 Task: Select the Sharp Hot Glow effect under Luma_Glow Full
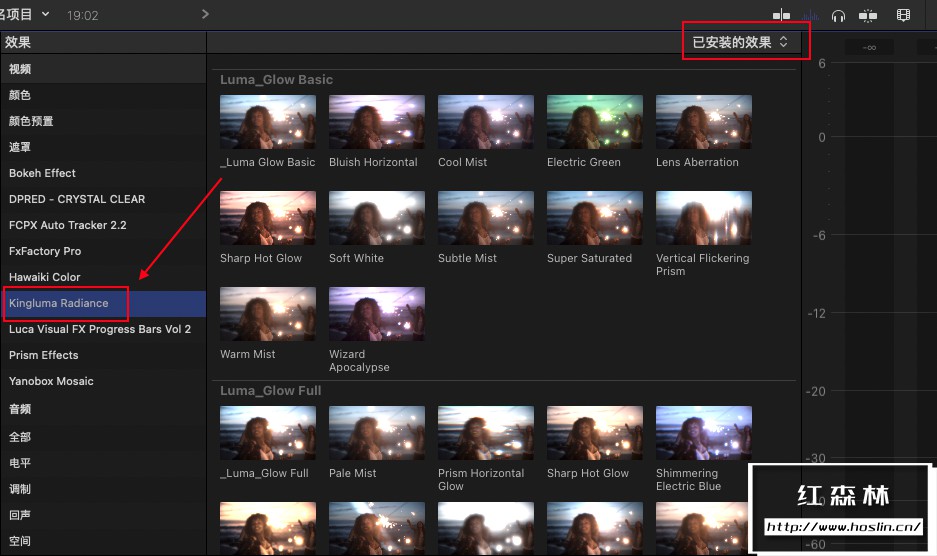click(595, 433)
